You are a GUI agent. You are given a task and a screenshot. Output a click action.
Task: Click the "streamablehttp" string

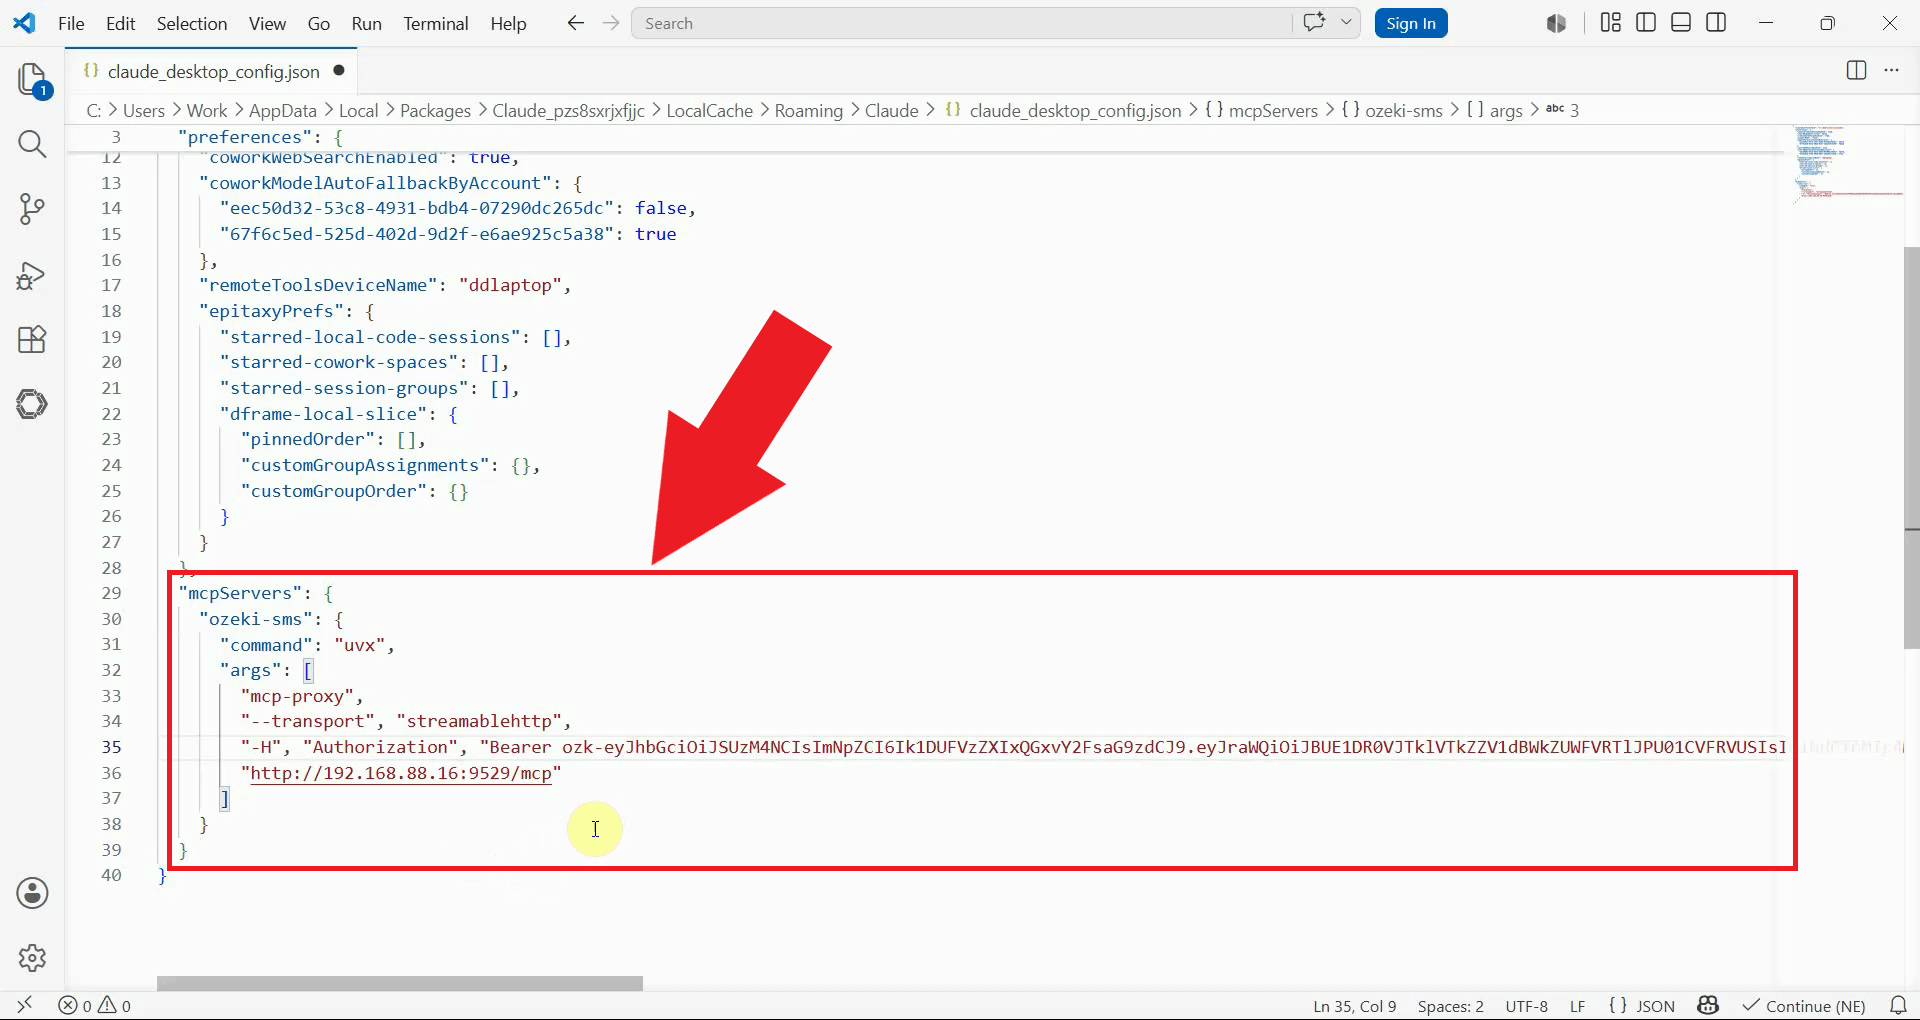point(479,721)
